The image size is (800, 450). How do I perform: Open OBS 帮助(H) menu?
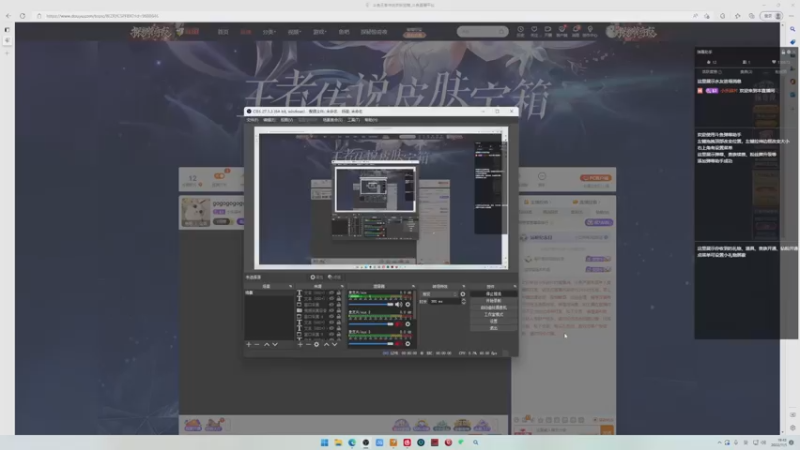pyautogui.click(x=371, y=120)
